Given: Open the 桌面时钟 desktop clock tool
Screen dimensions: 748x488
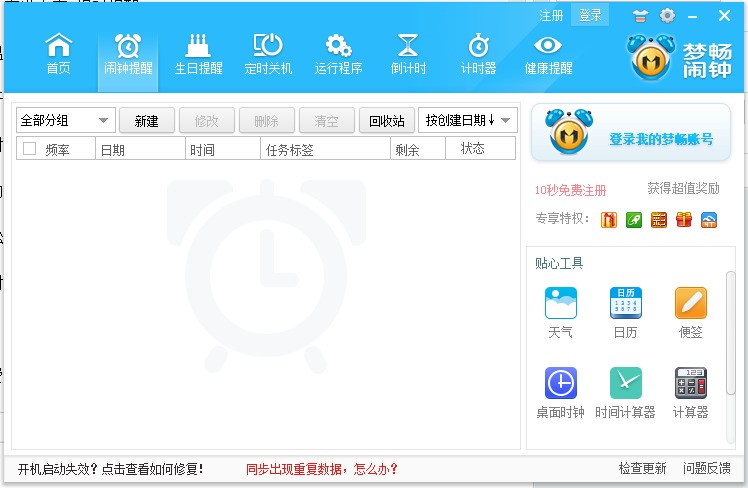Looking at the screenshot, I should click(561, 393).
